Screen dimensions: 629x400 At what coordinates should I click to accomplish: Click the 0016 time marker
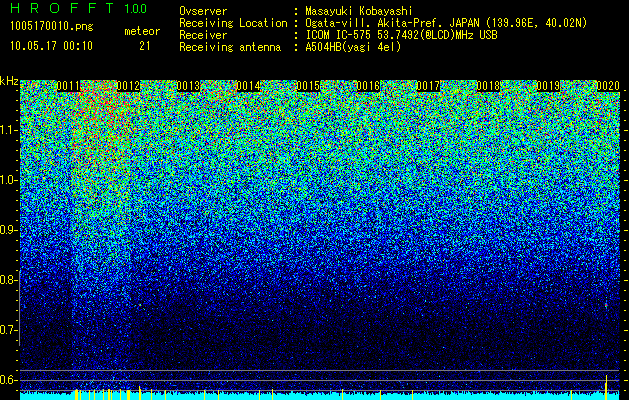point(368,86)
